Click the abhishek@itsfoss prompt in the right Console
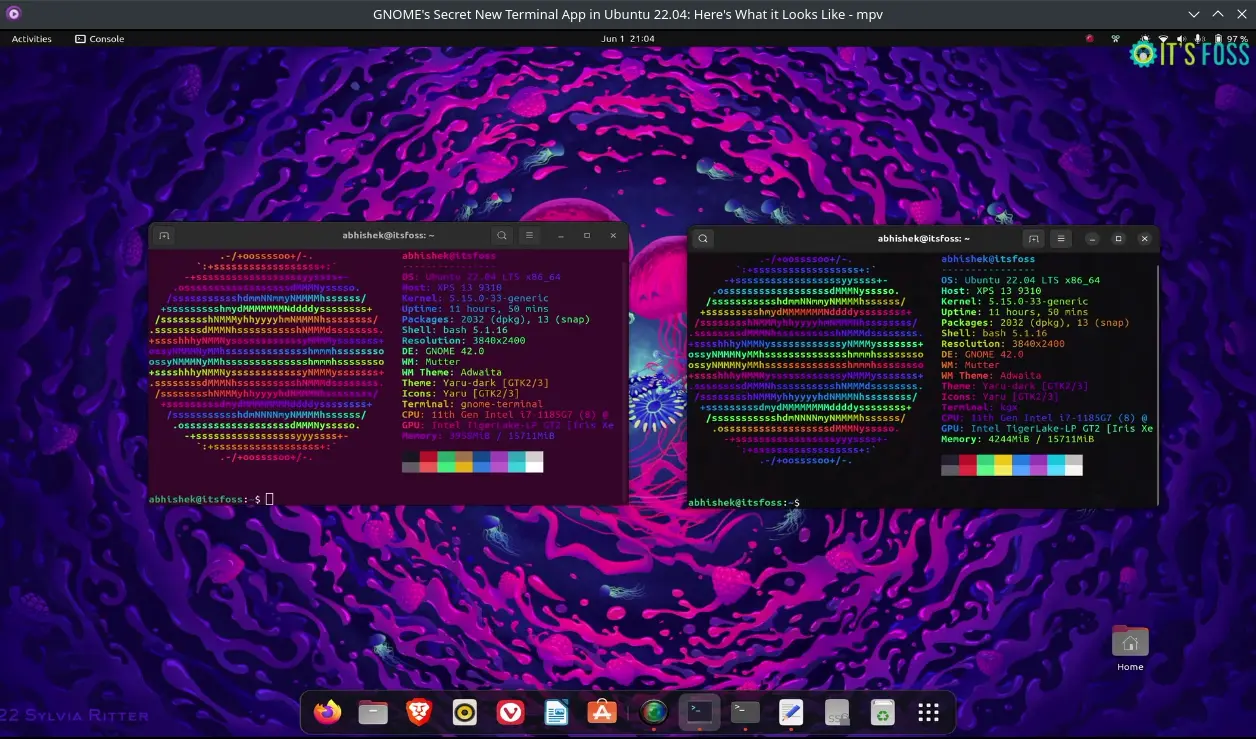This screenshot has height=739, width=1256. [x=743, y=502]
